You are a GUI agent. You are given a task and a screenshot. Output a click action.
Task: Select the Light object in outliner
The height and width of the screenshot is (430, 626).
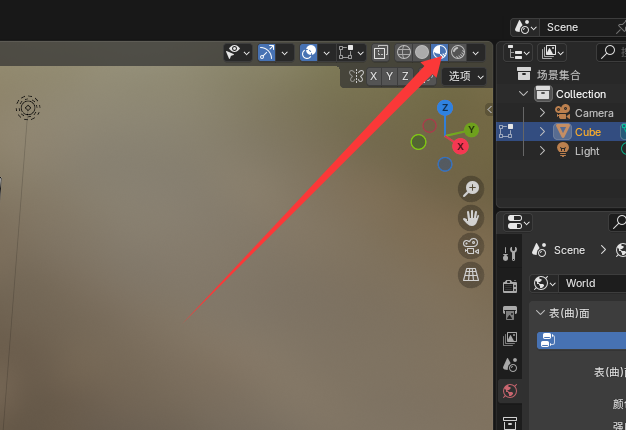point(586,151)
